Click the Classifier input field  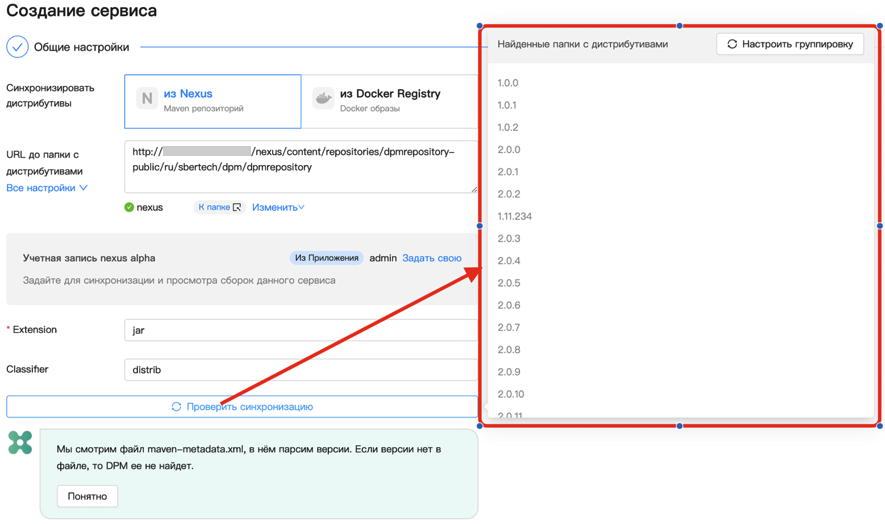point(300,370)
